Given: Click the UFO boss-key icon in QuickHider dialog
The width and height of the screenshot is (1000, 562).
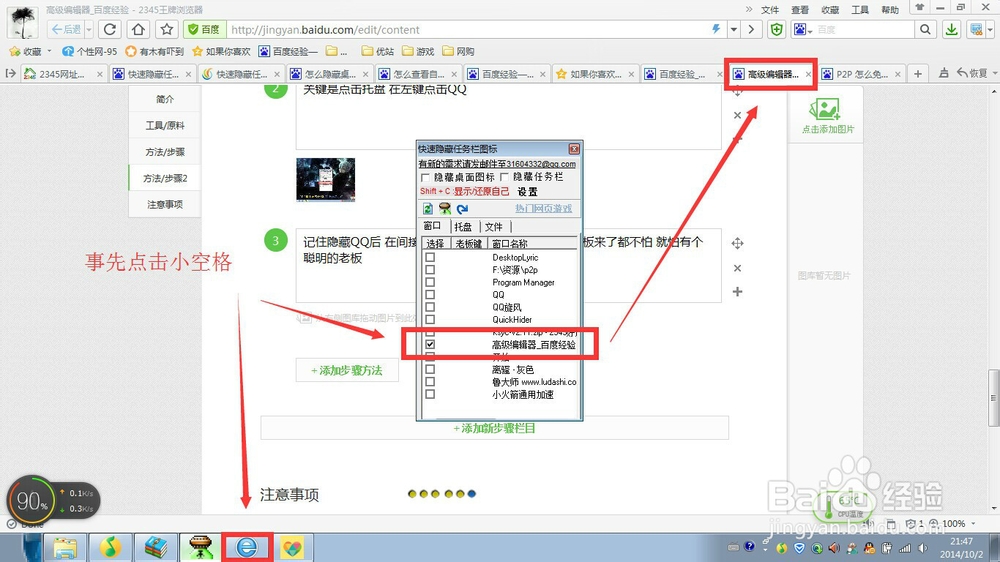Looking at the screenshot, I should [x=445, y=209].
